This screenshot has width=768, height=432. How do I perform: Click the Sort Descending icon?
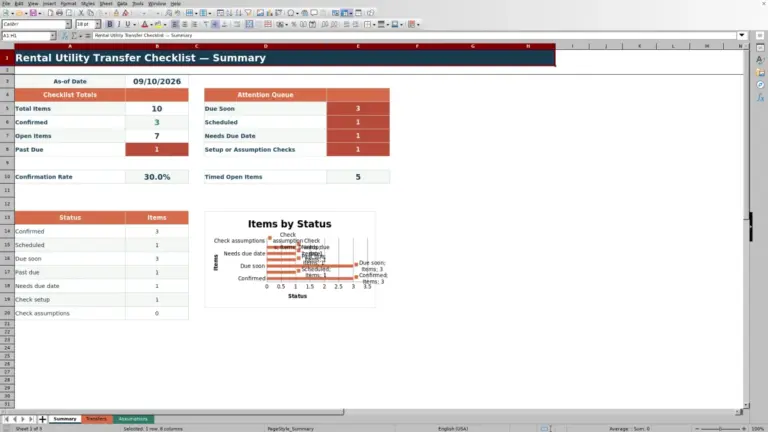click(239, 13)
